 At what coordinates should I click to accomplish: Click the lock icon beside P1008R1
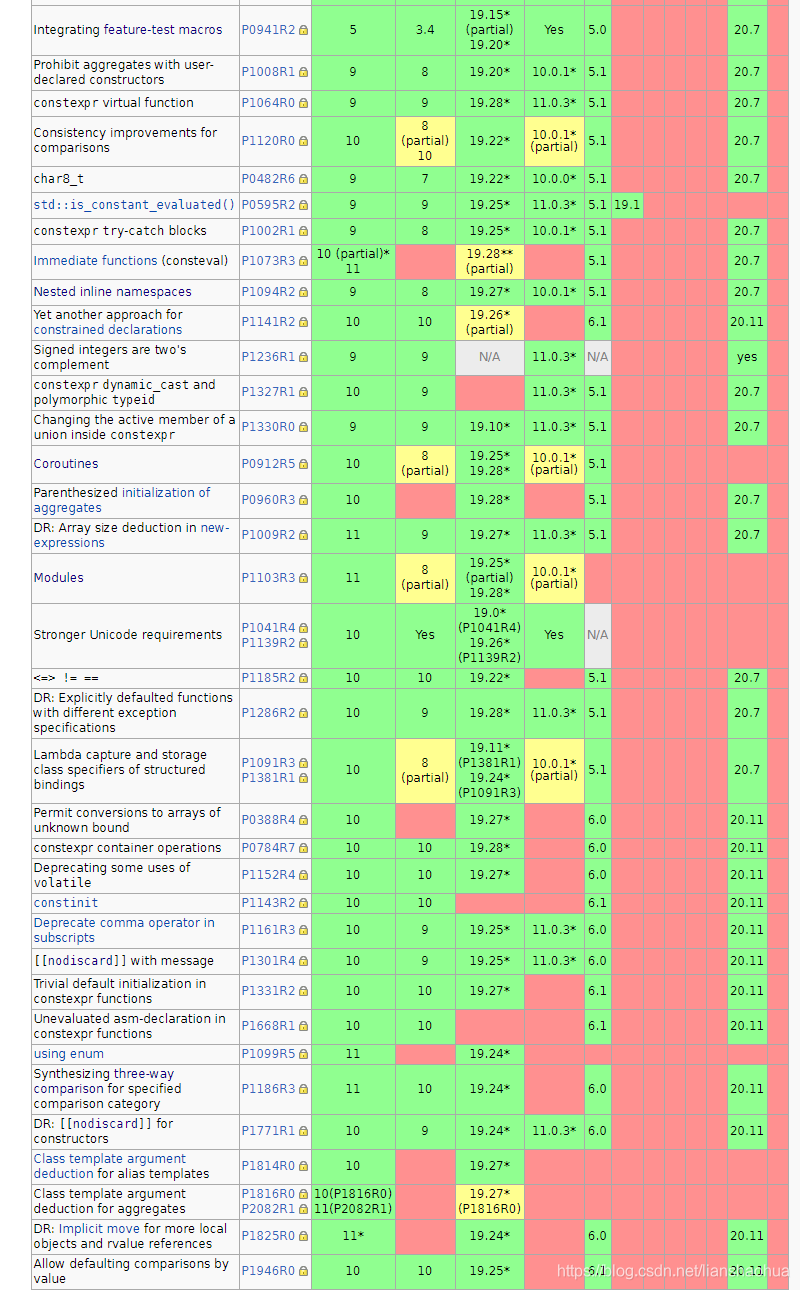pyautogui.click(x=303, y=72)
